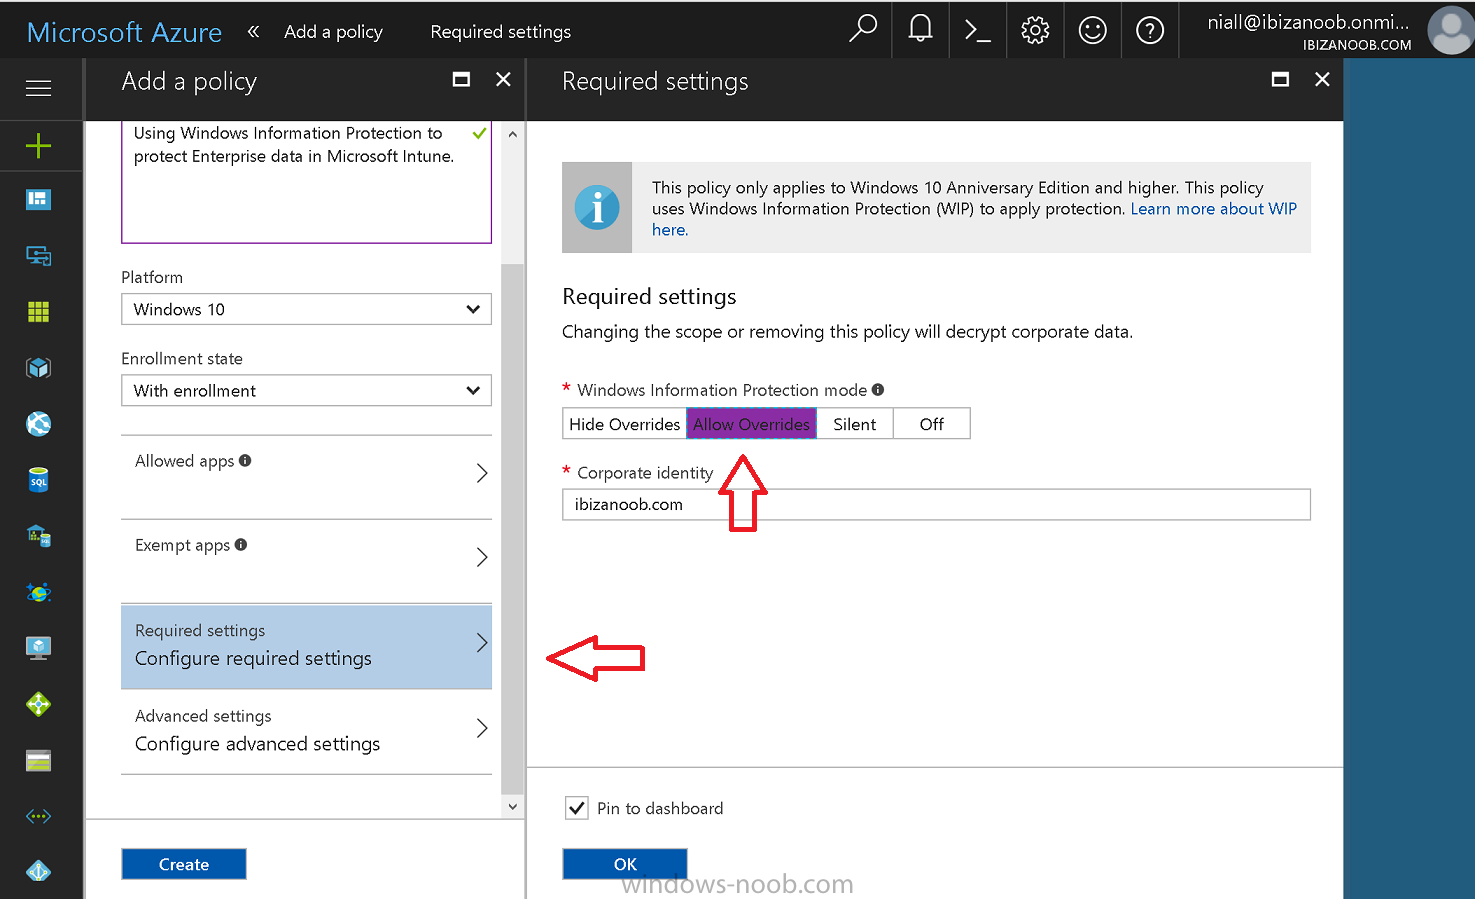1475x899 pixels.
Task: Click Add a policy breadcrumb
Action: (333, 31)
